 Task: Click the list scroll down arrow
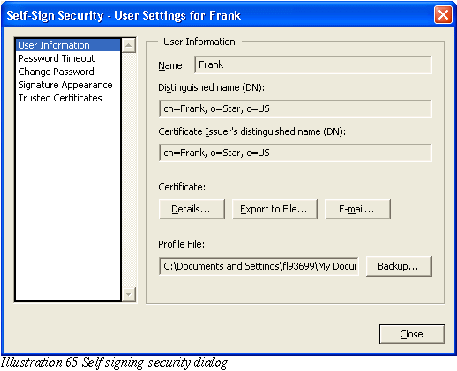129,294
